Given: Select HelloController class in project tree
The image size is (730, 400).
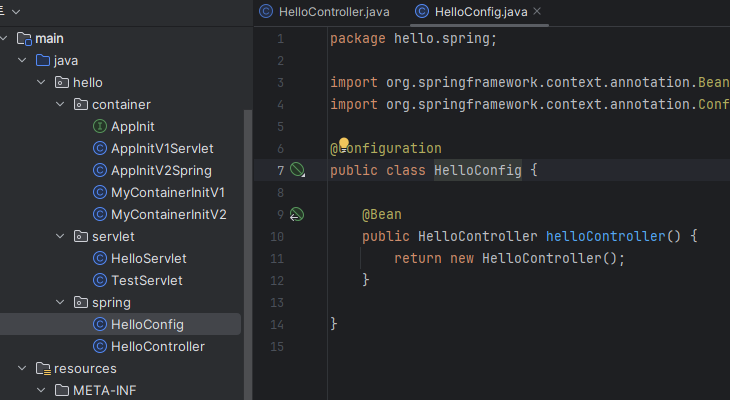Looking at the screenshot, I should (x=158, y=346).
